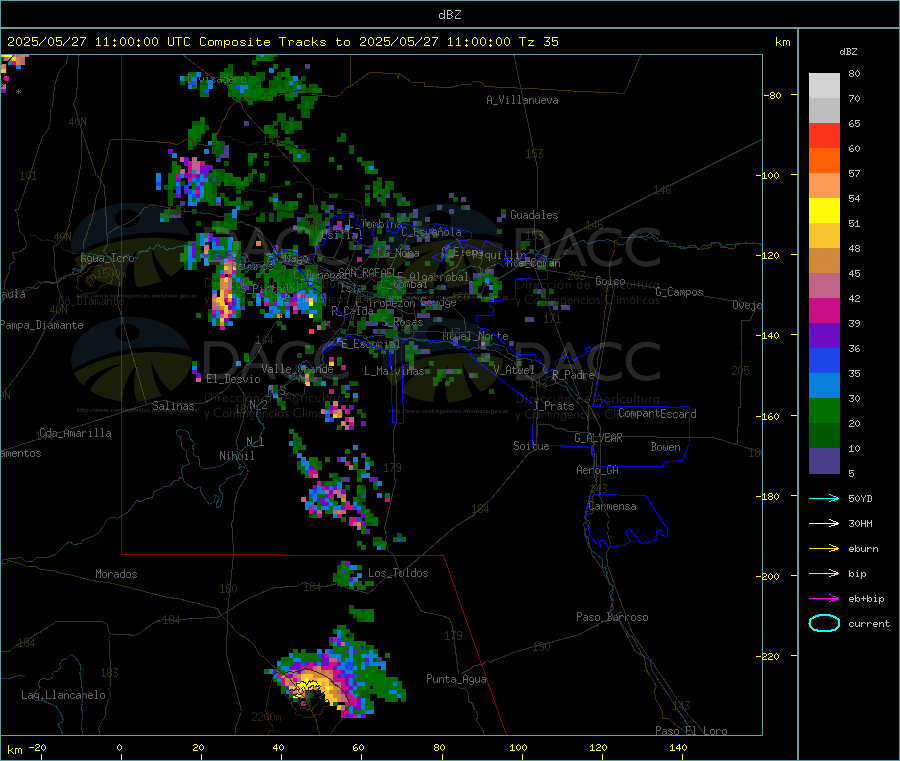Viewport: 900px width, 761px height.
Task: Click the Guadales place label
Action: pos(534,215)
